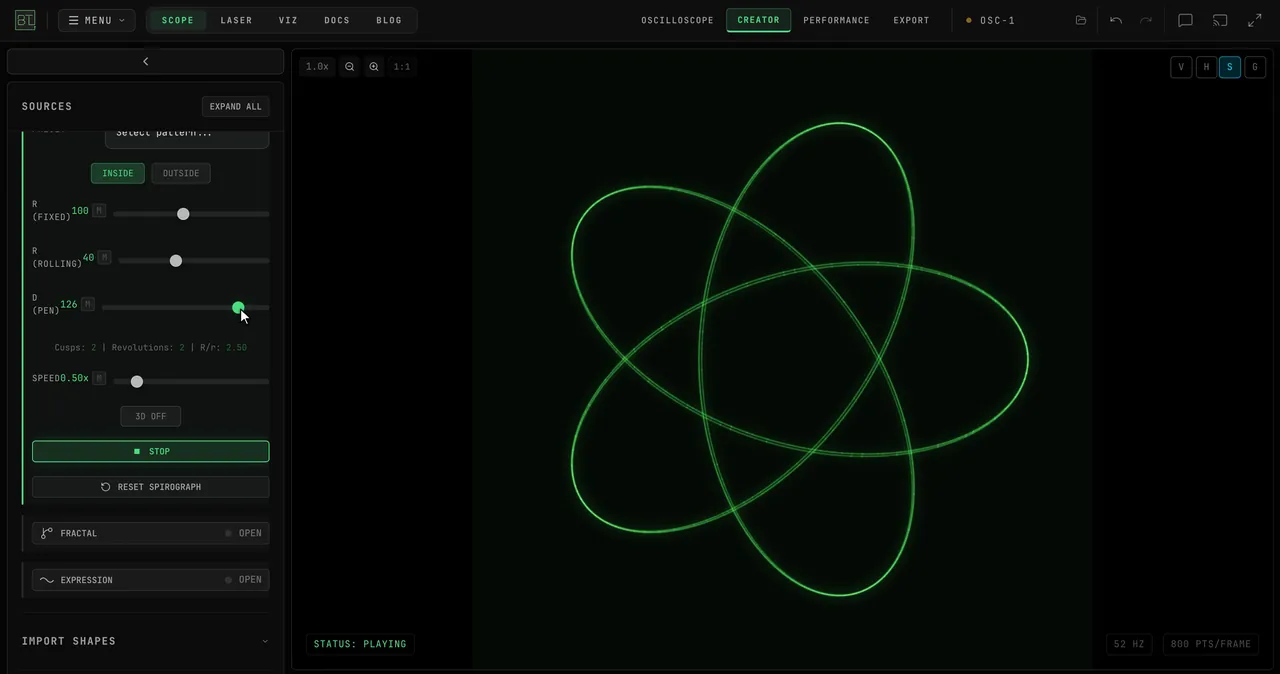Open the Performance tab
Screen dimensions: 1280x674
(x=836, y=20)
